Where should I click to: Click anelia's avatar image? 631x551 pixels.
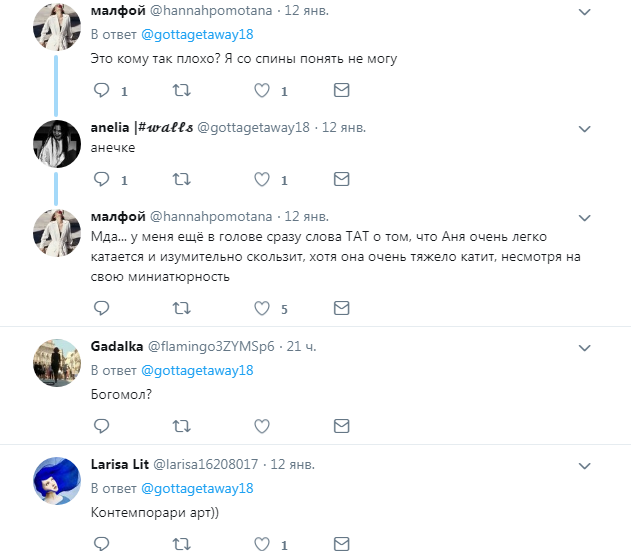click(x=57, y=146)
